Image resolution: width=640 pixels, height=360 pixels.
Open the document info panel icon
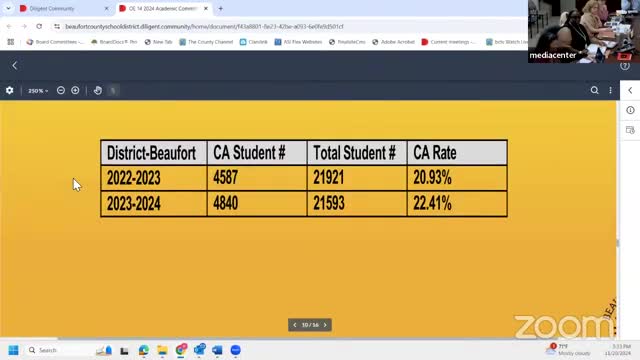(x=630, y=110)
